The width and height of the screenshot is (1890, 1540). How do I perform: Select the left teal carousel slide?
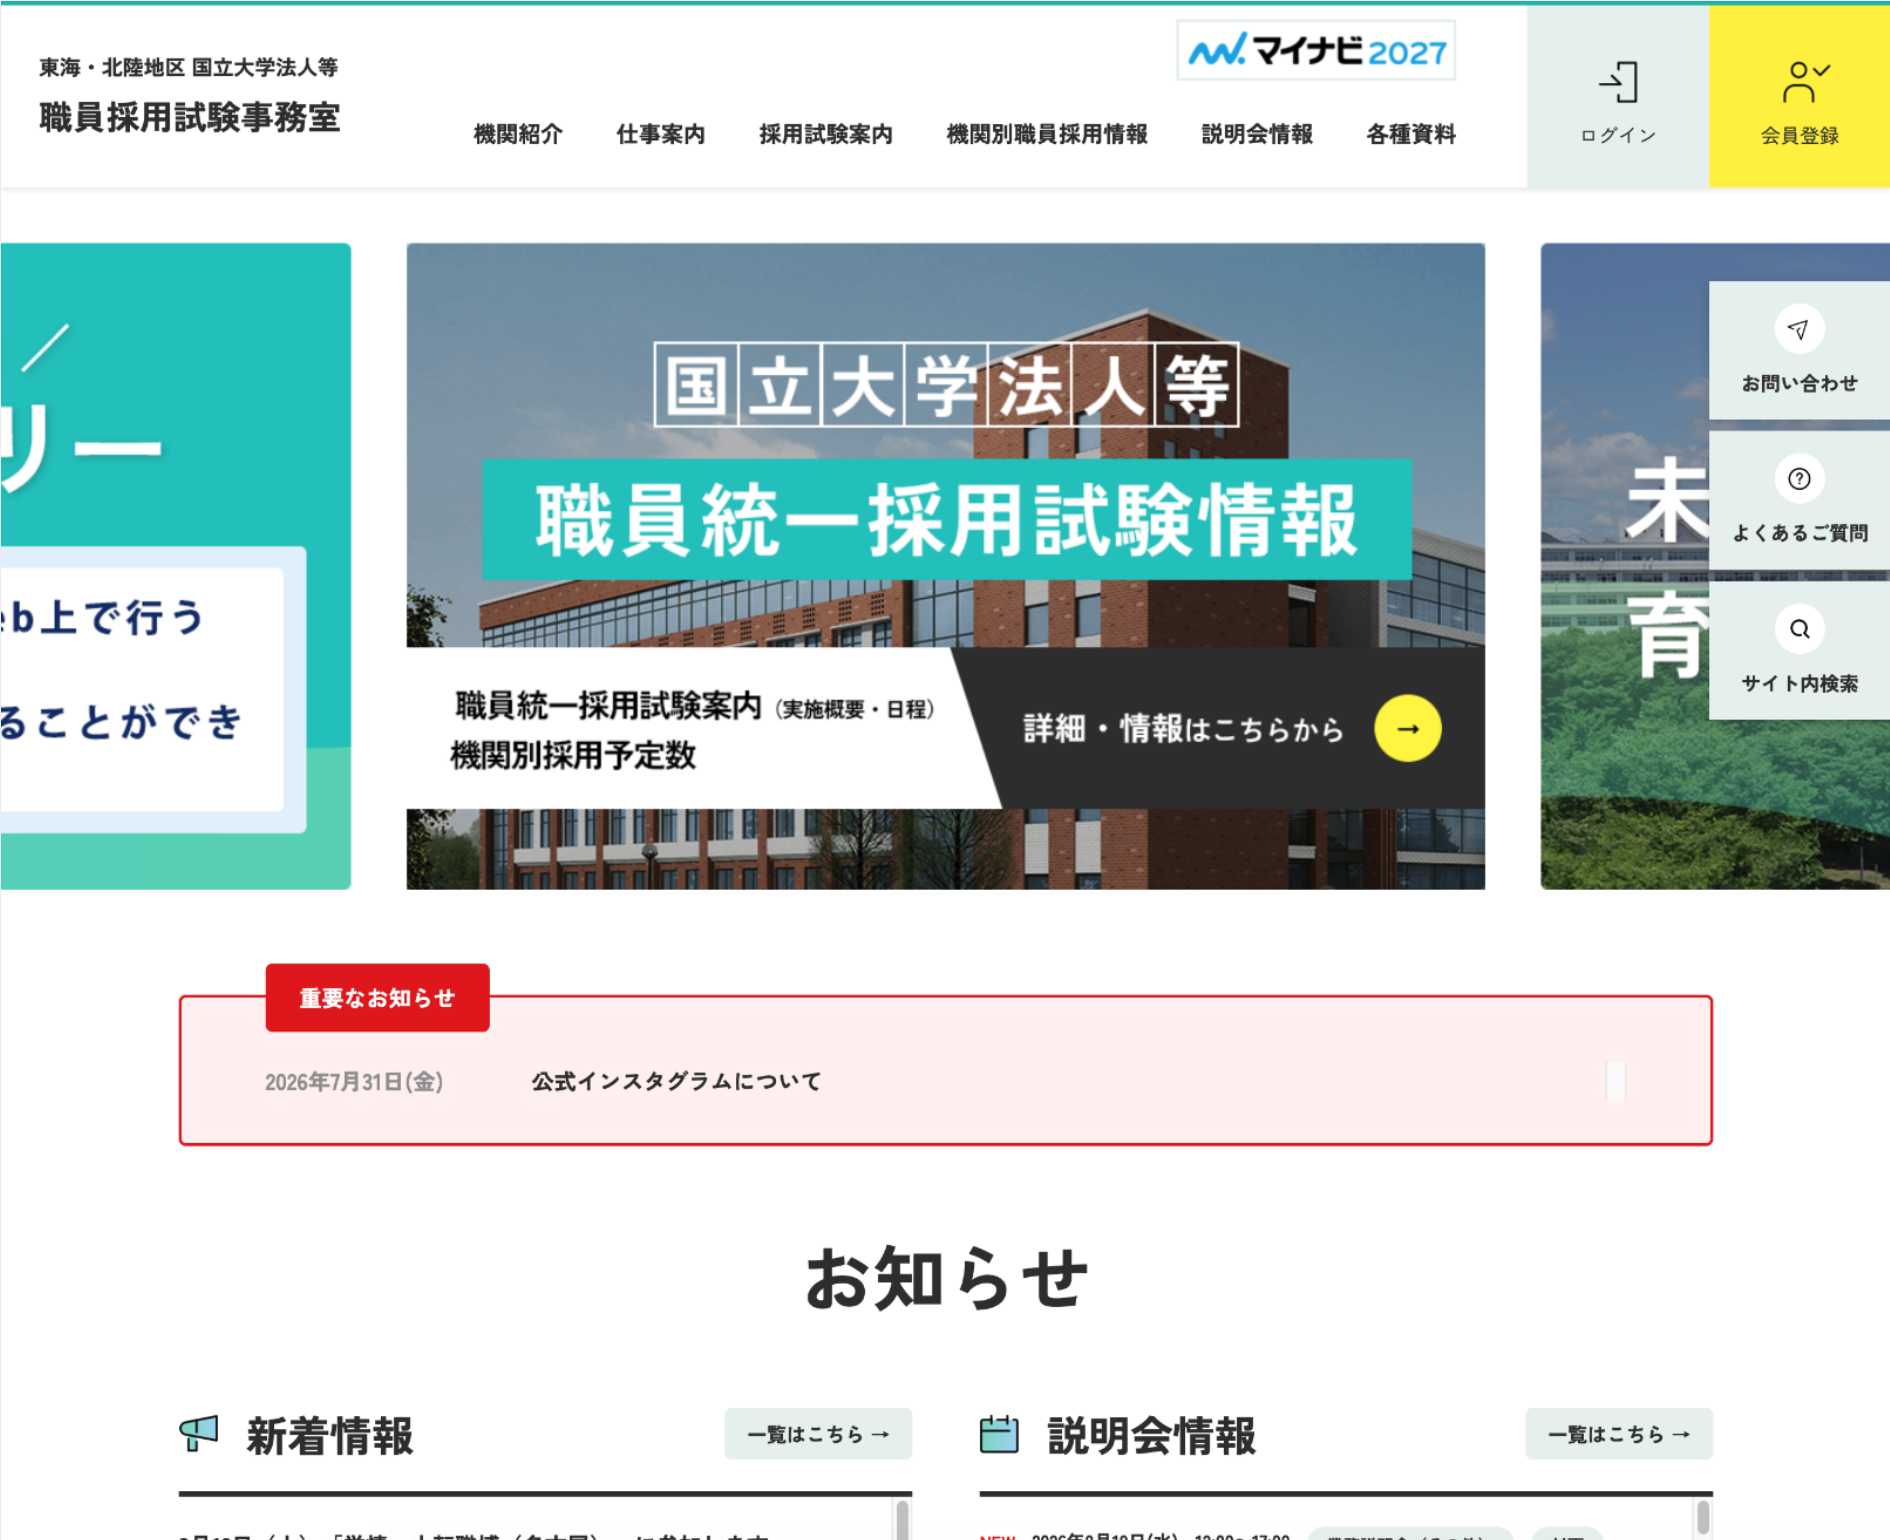coord(175,566)
